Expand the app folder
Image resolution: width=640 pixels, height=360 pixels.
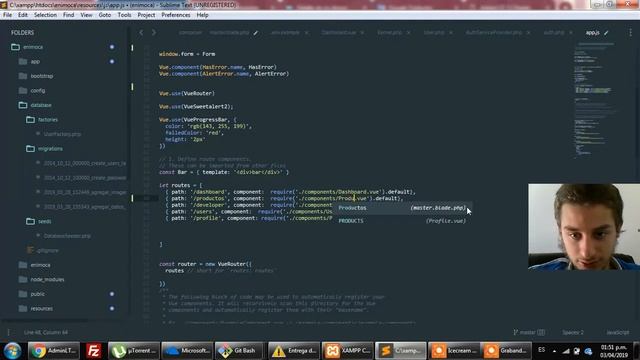(x=23, y=62)
